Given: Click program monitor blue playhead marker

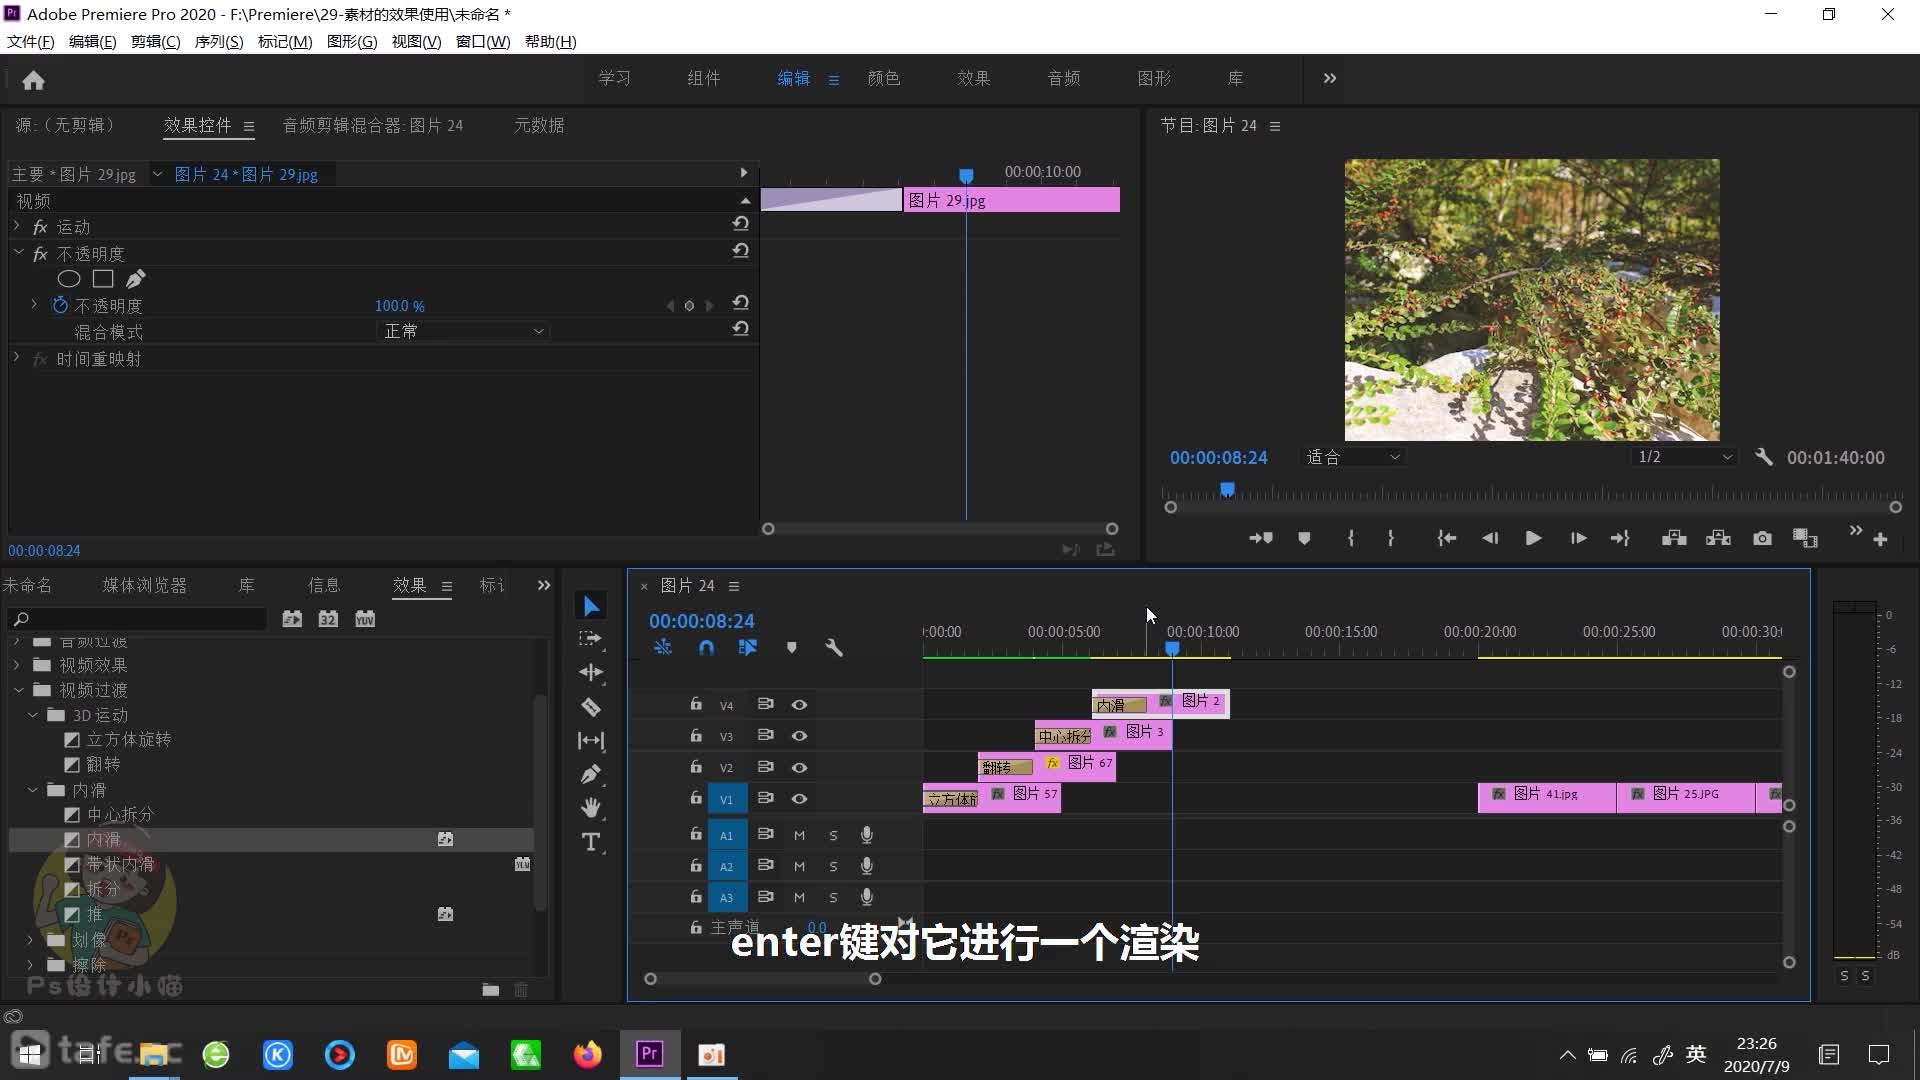Looking at the screenshot, I should point(1227,489).
